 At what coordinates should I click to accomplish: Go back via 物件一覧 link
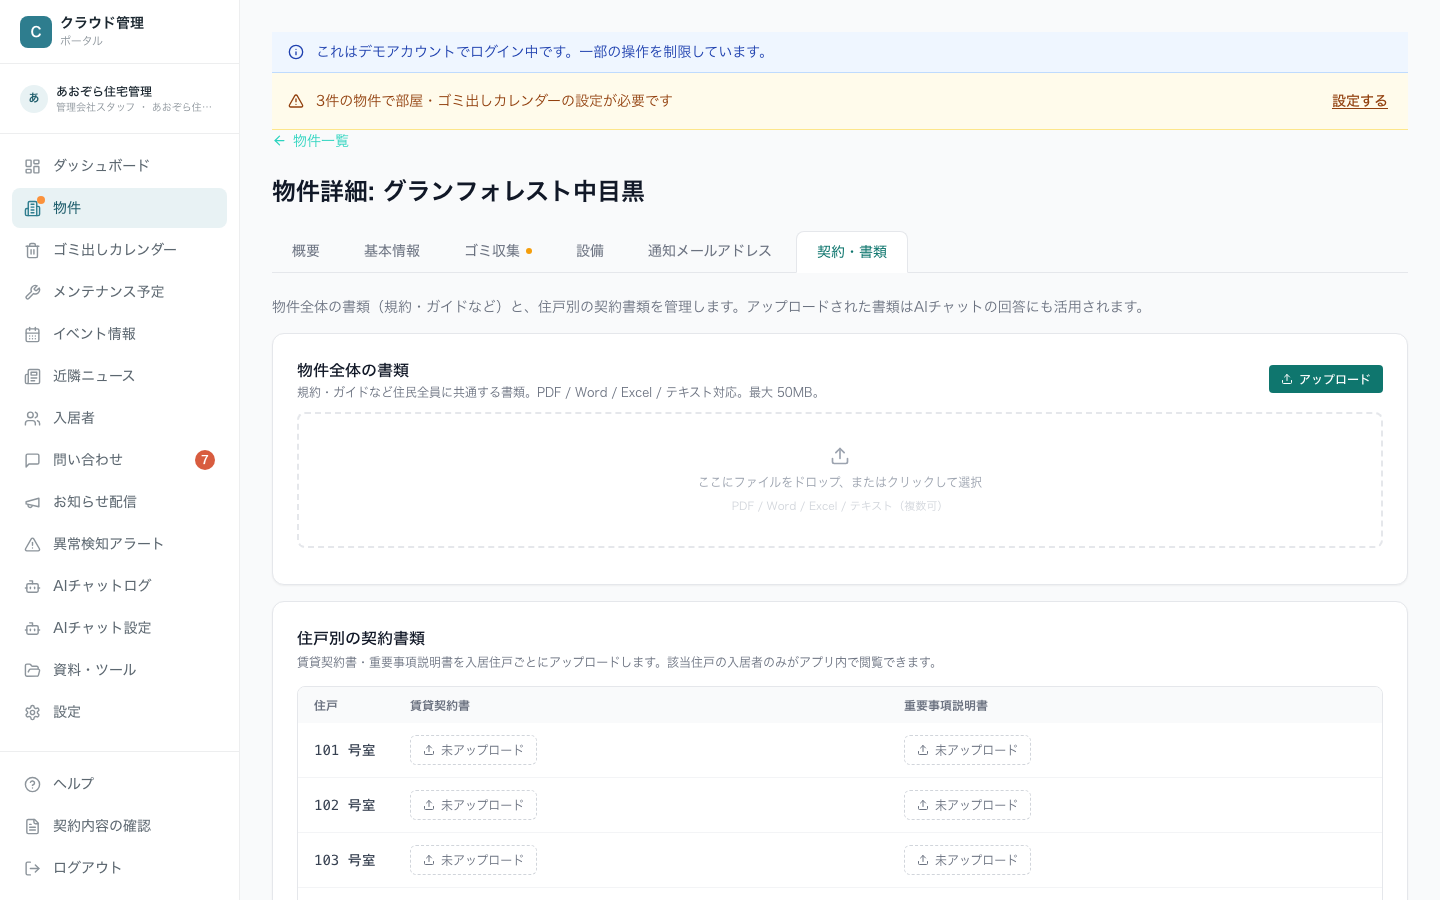pyautogui.click(x=311, y=141)
